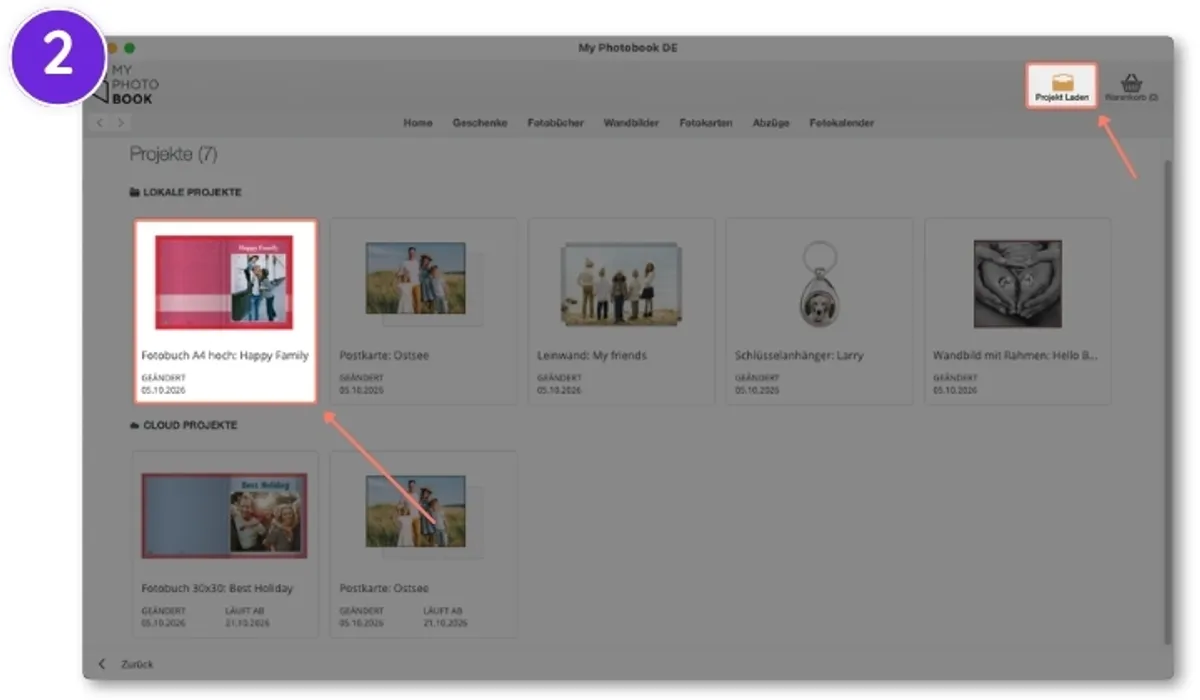Click the My Photobook logo
1200x700 pixels.
[125, 85]
